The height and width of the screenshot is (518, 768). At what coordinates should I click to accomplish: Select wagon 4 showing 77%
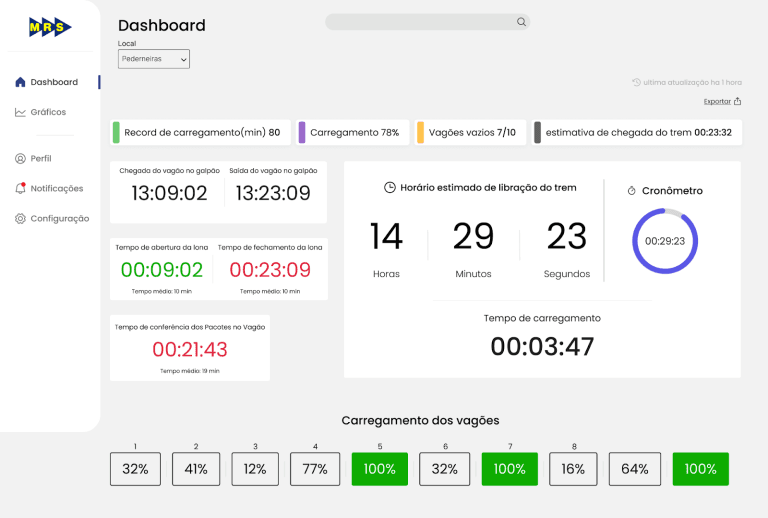[x=315, y=469]
